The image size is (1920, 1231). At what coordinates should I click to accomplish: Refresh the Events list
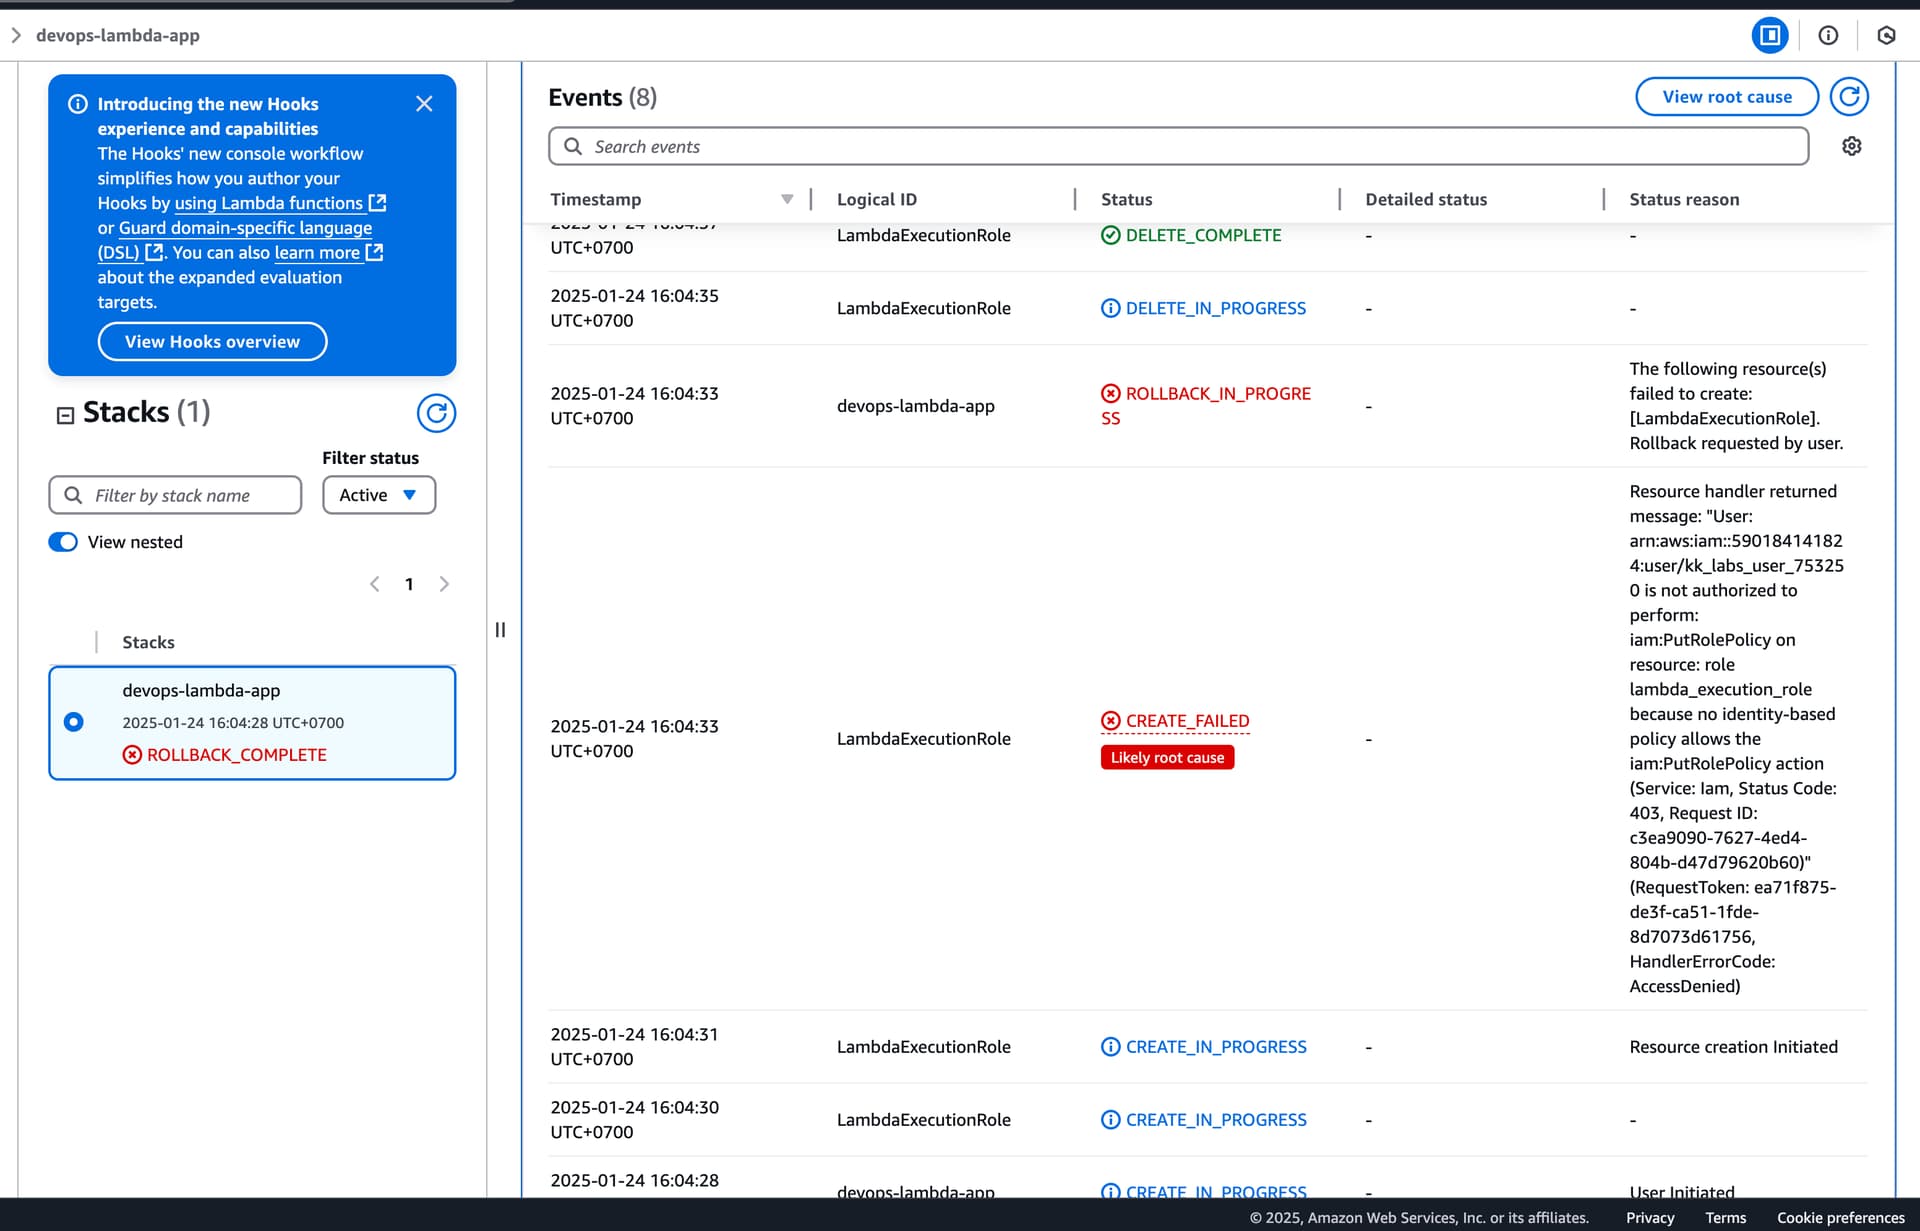click(1849, 97)
